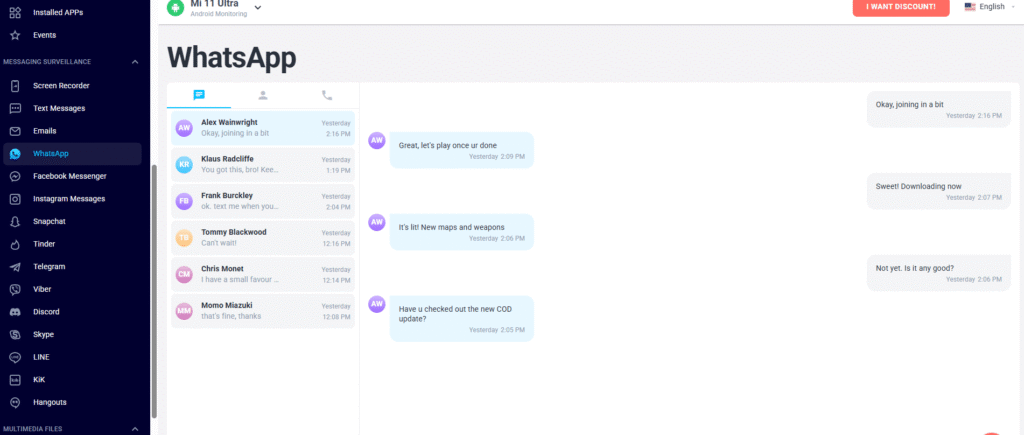
Task: Click the Instagram Messages icon
Action: (x=15, y=199)
